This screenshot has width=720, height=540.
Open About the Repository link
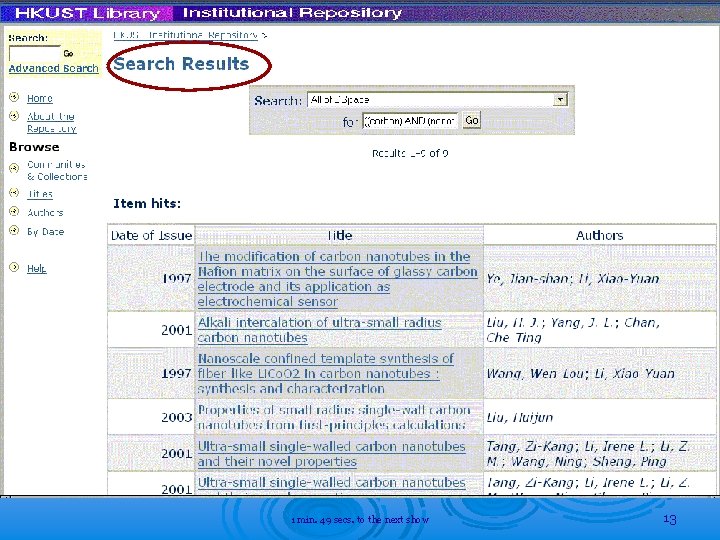coord(51,122)
